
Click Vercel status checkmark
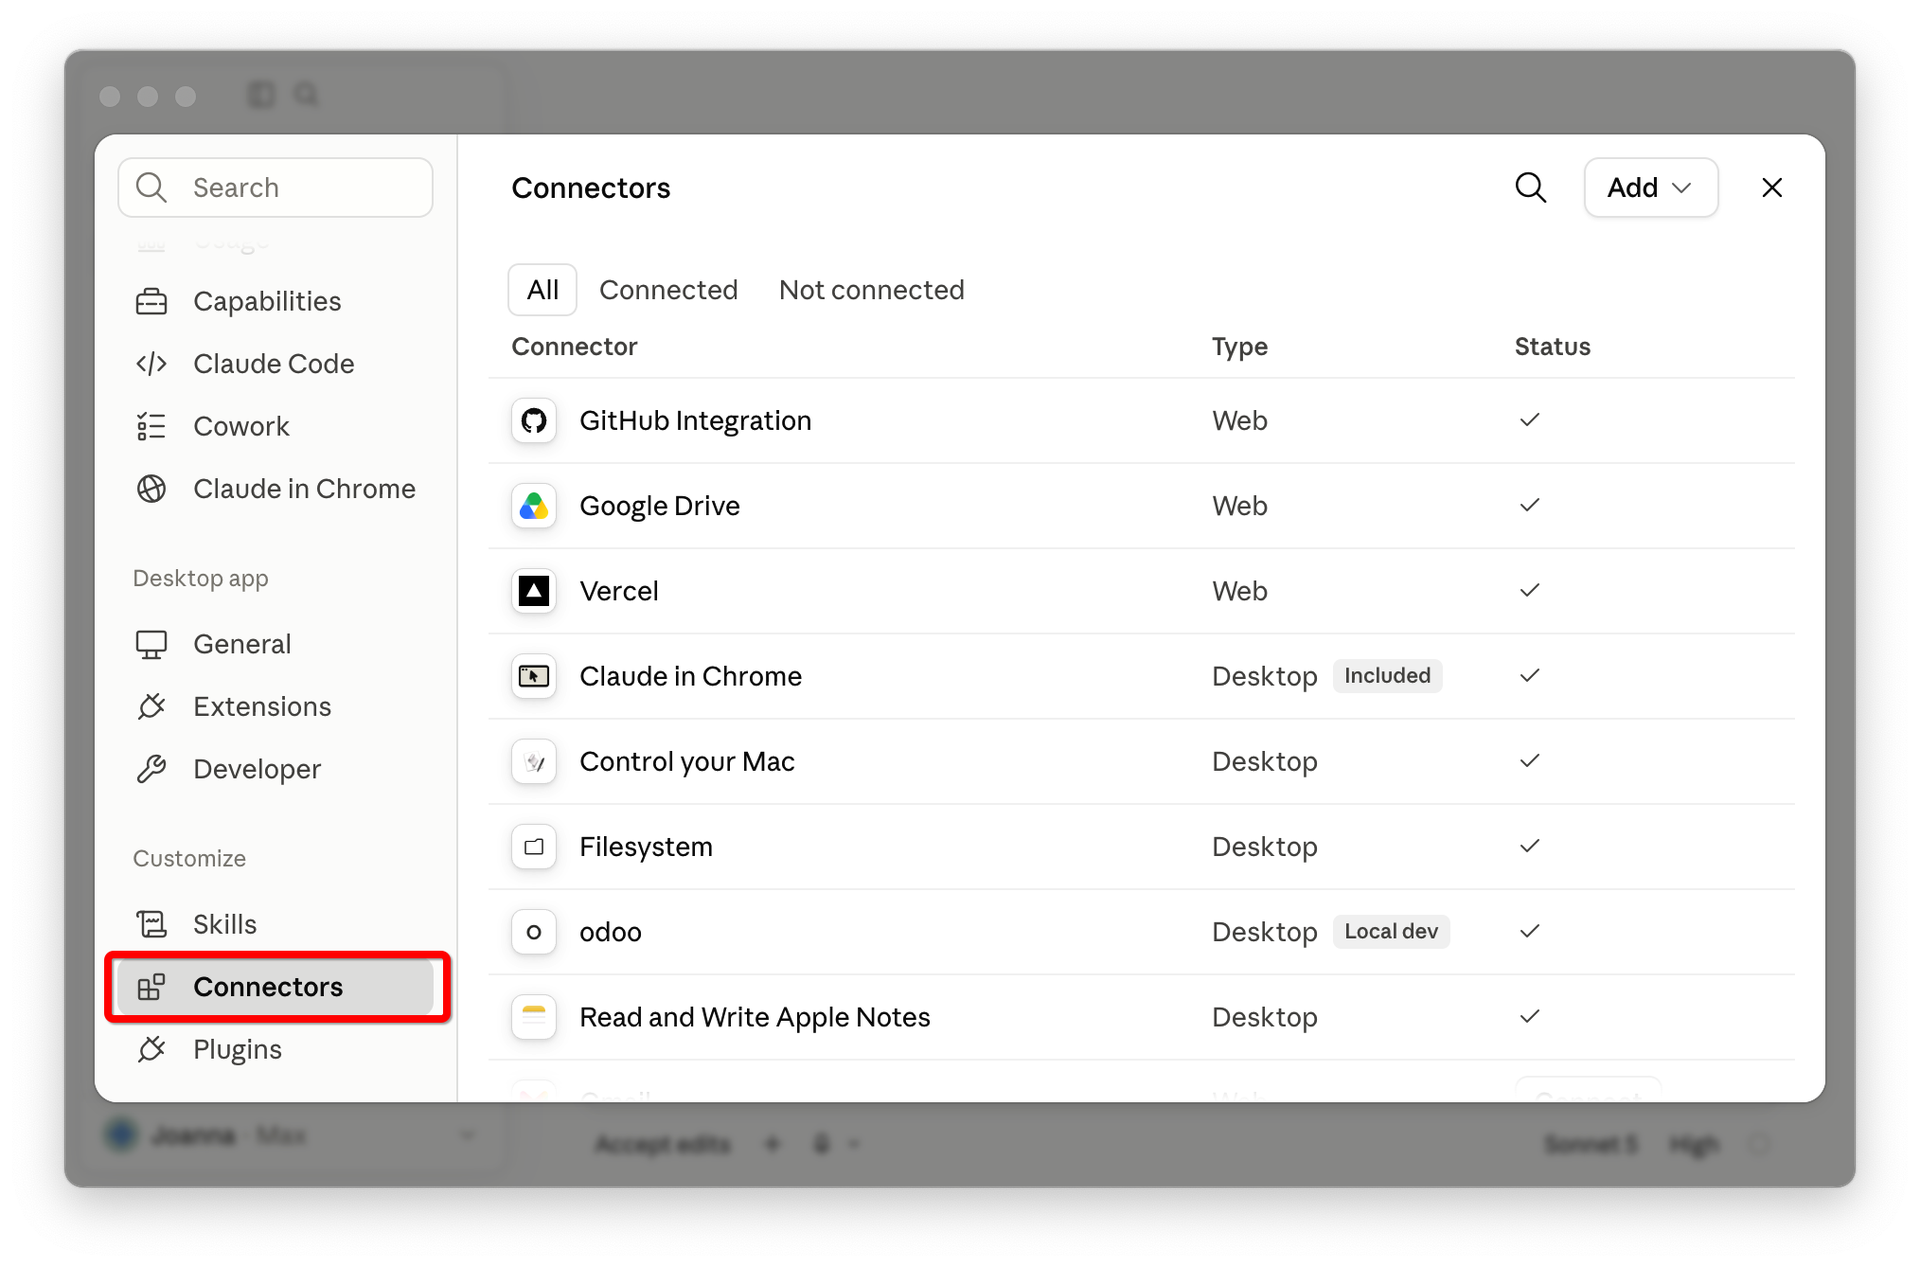pos(1529,590)
